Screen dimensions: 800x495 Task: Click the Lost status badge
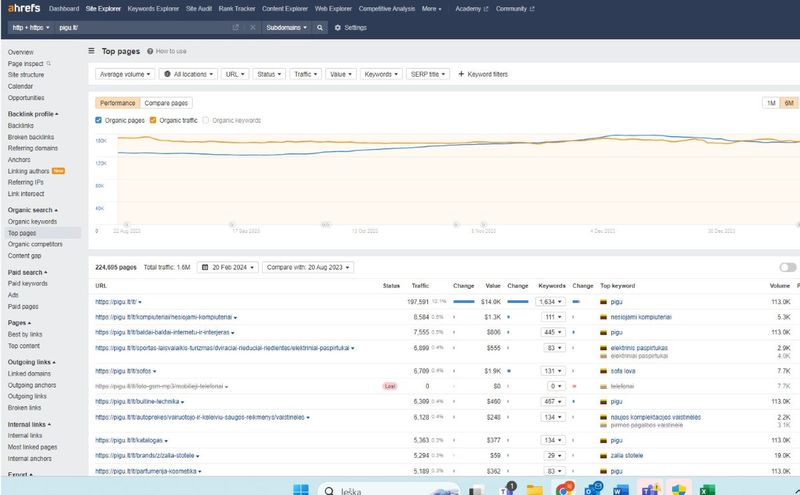click(390, 386)
